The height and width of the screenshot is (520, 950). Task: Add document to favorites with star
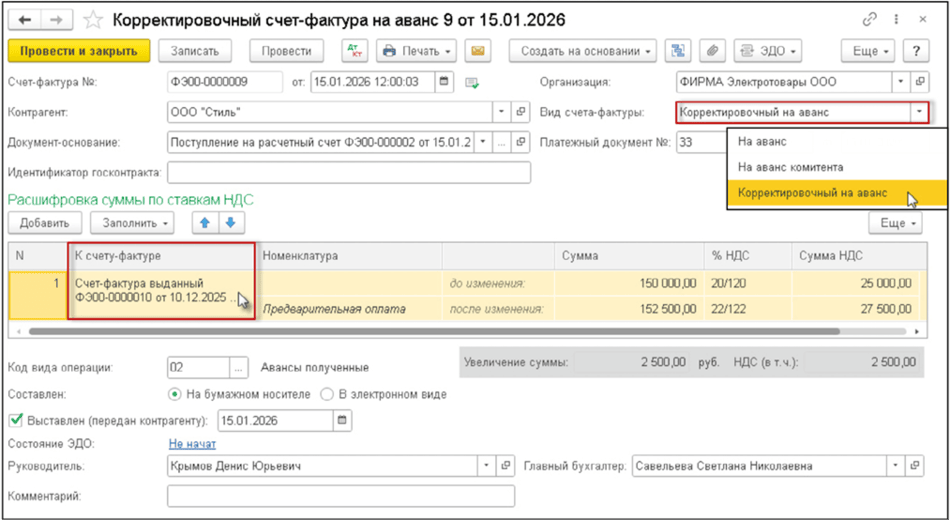(93, 20)
